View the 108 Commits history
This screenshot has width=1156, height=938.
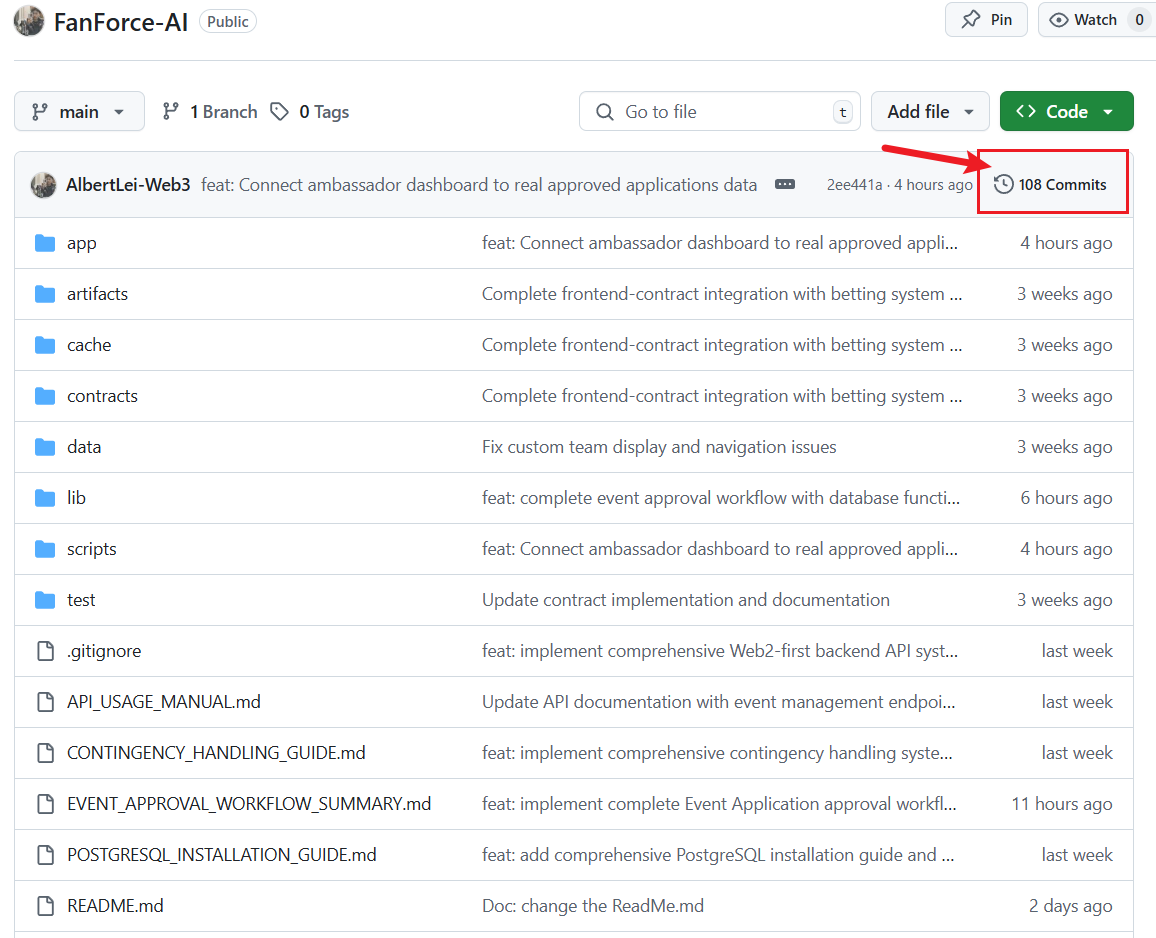1051,184
